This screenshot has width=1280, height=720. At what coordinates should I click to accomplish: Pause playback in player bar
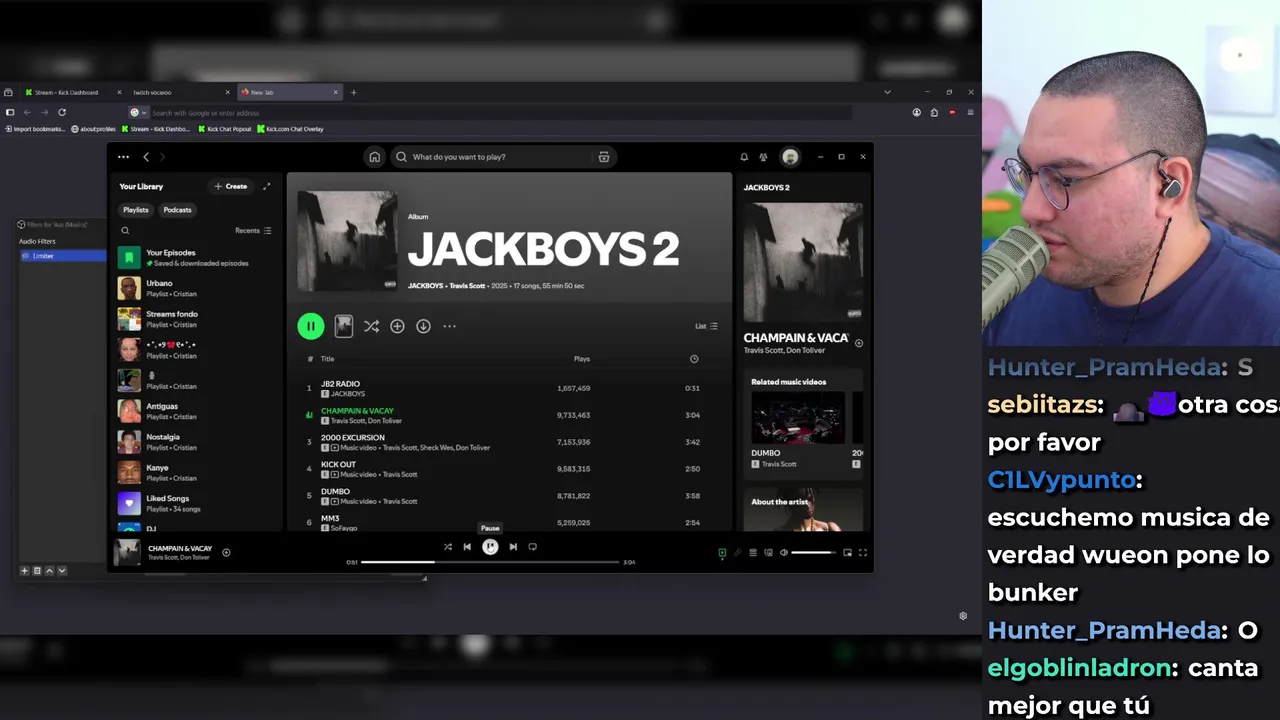tap(490, 547)
